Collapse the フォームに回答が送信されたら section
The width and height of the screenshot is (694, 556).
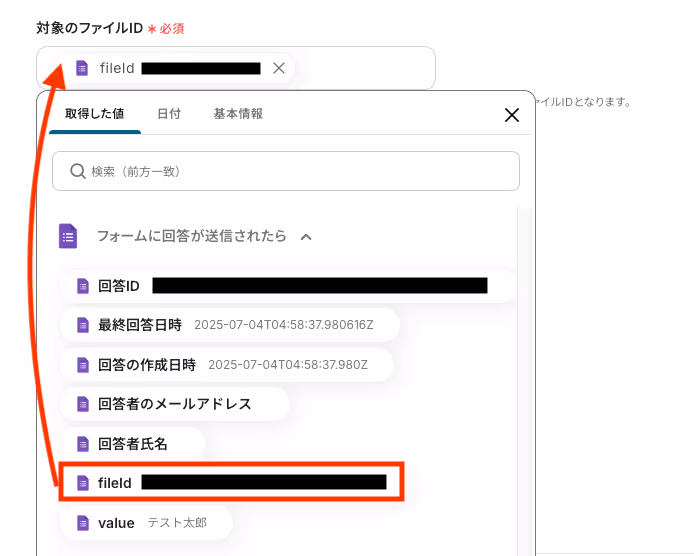click(x=306, y=237)
